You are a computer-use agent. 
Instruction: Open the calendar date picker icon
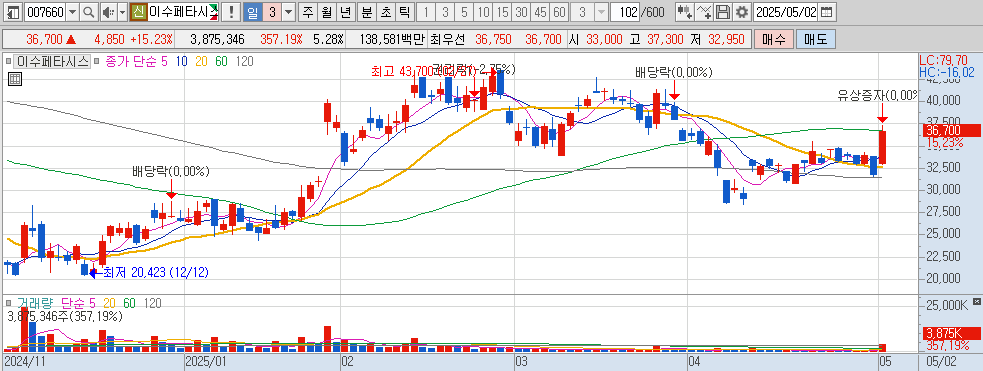(827, 12)
